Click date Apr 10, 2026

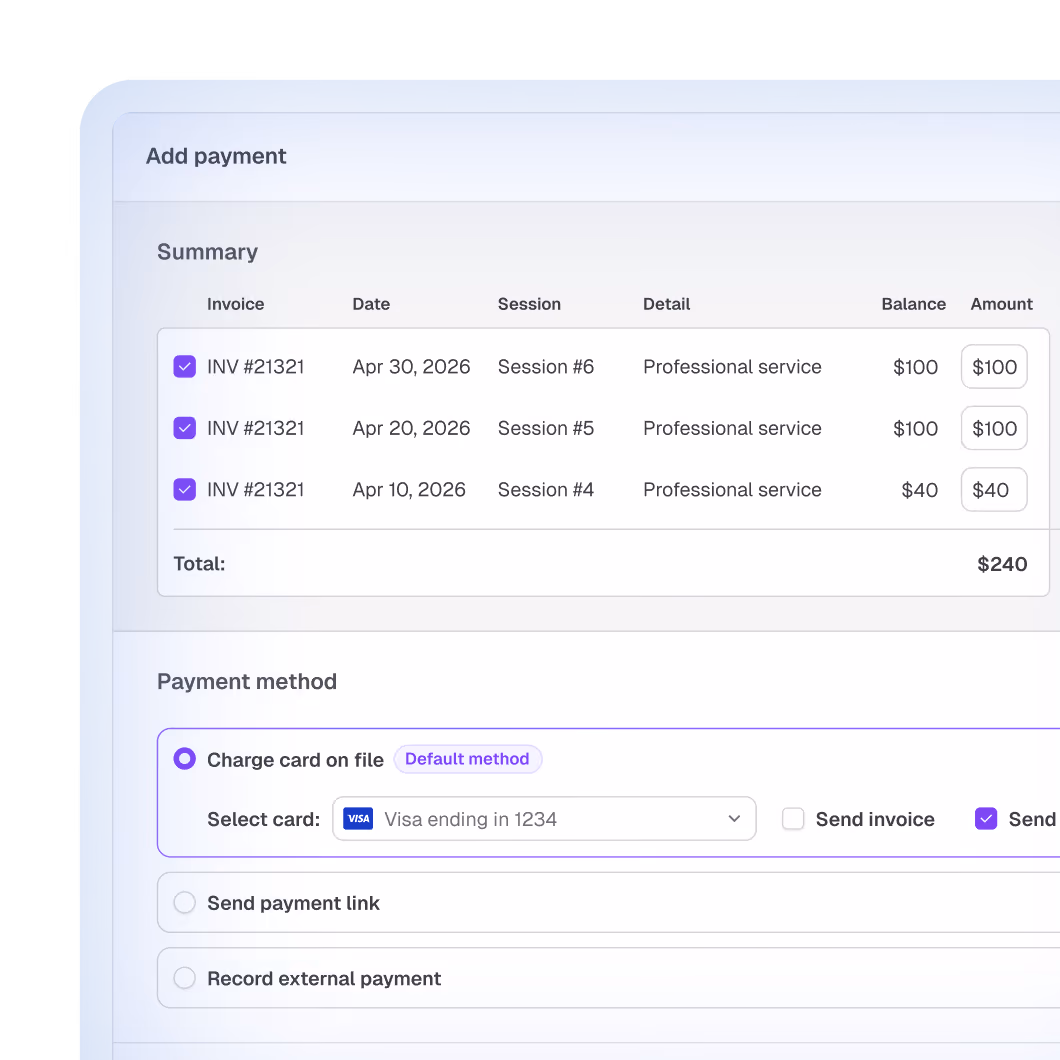409,490
